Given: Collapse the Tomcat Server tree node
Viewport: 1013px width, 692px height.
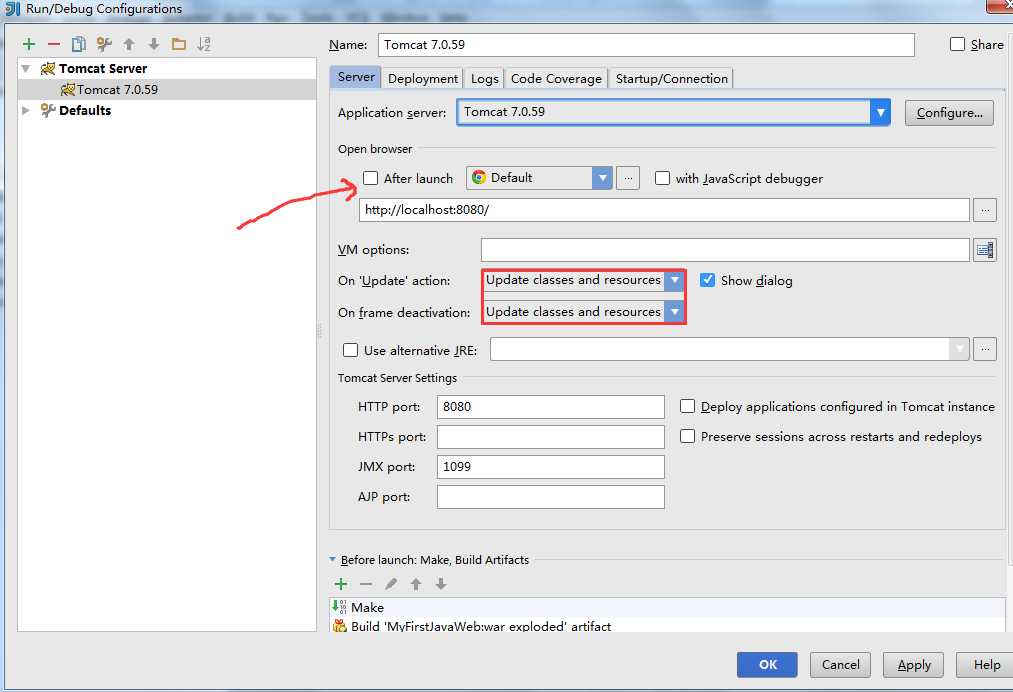Looking at the screenshot, I should [26, 68].
